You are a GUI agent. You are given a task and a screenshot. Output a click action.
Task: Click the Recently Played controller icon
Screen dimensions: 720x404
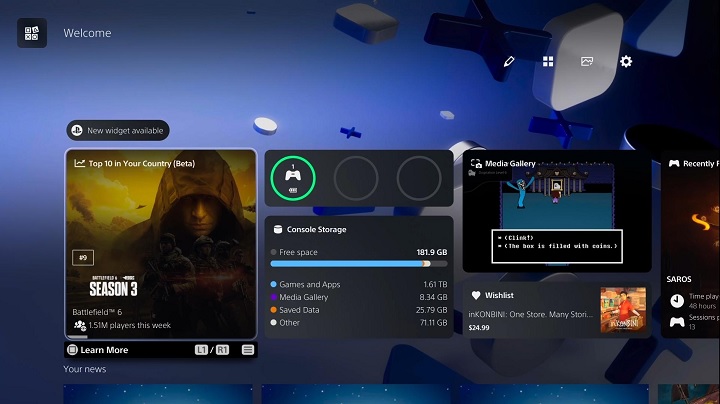tap(674, 163)
